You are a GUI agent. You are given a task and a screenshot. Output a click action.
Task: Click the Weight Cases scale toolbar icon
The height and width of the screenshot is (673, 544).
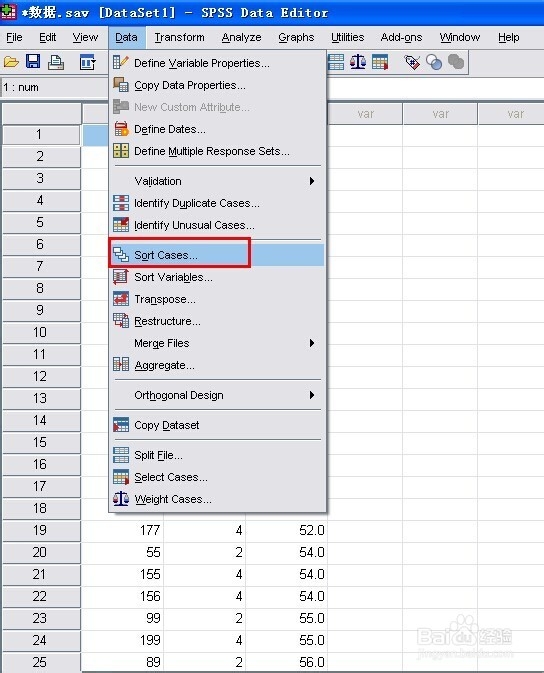click(x=358, y=62)
